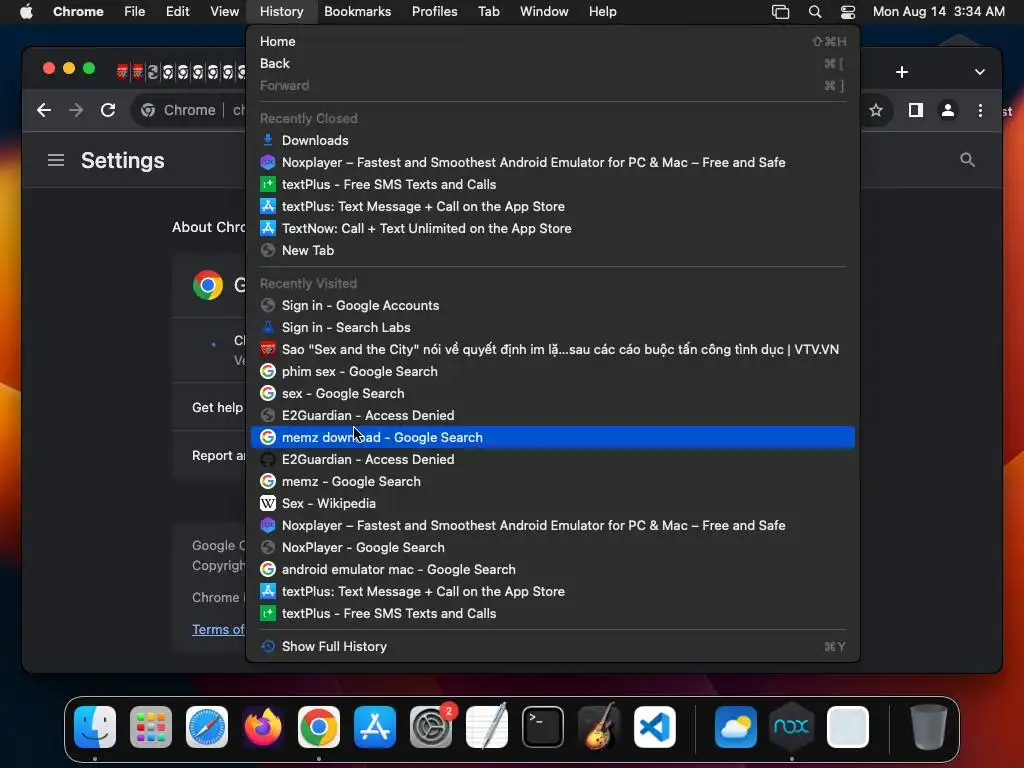Open Spotlight search in menu bar

tap(814, 12)
